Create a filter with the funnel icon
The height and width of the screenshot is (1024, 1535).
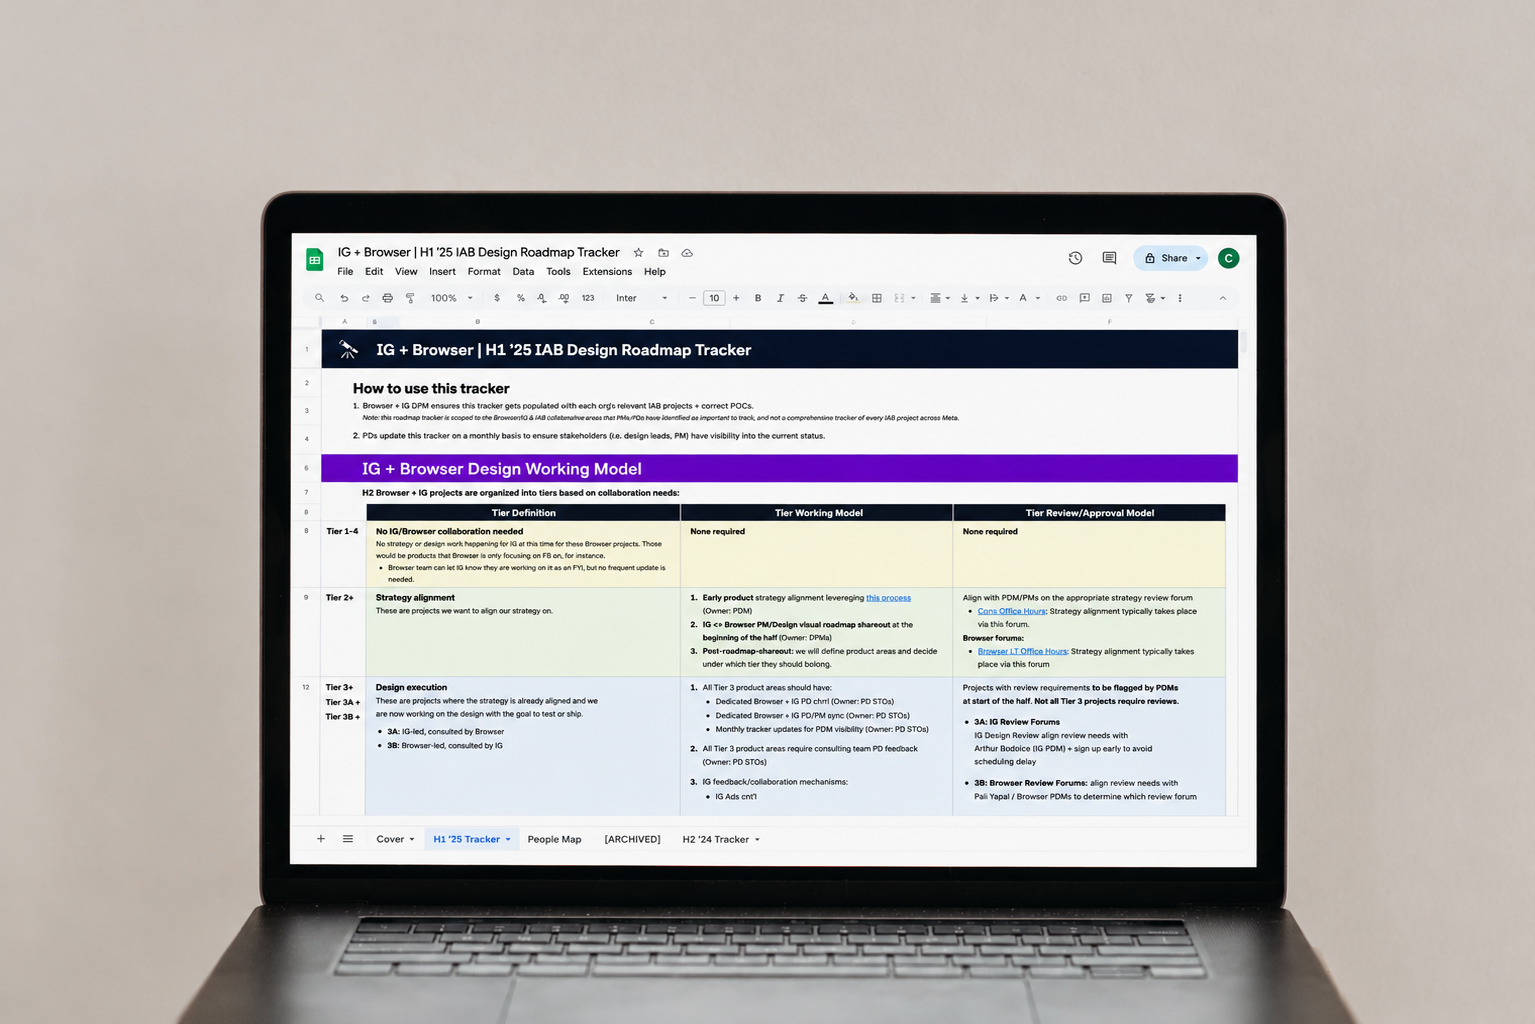point(1129,298)
